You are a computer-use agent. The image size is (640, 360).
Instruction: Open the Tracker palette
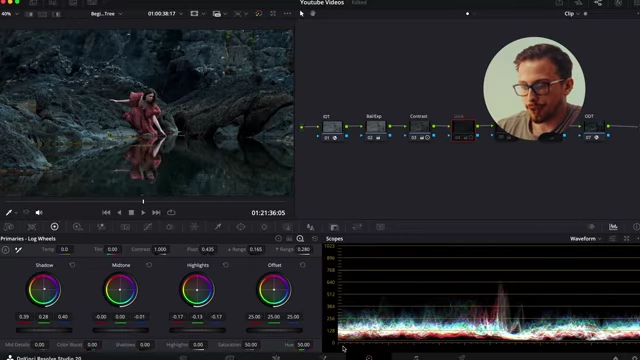(264, 227)
